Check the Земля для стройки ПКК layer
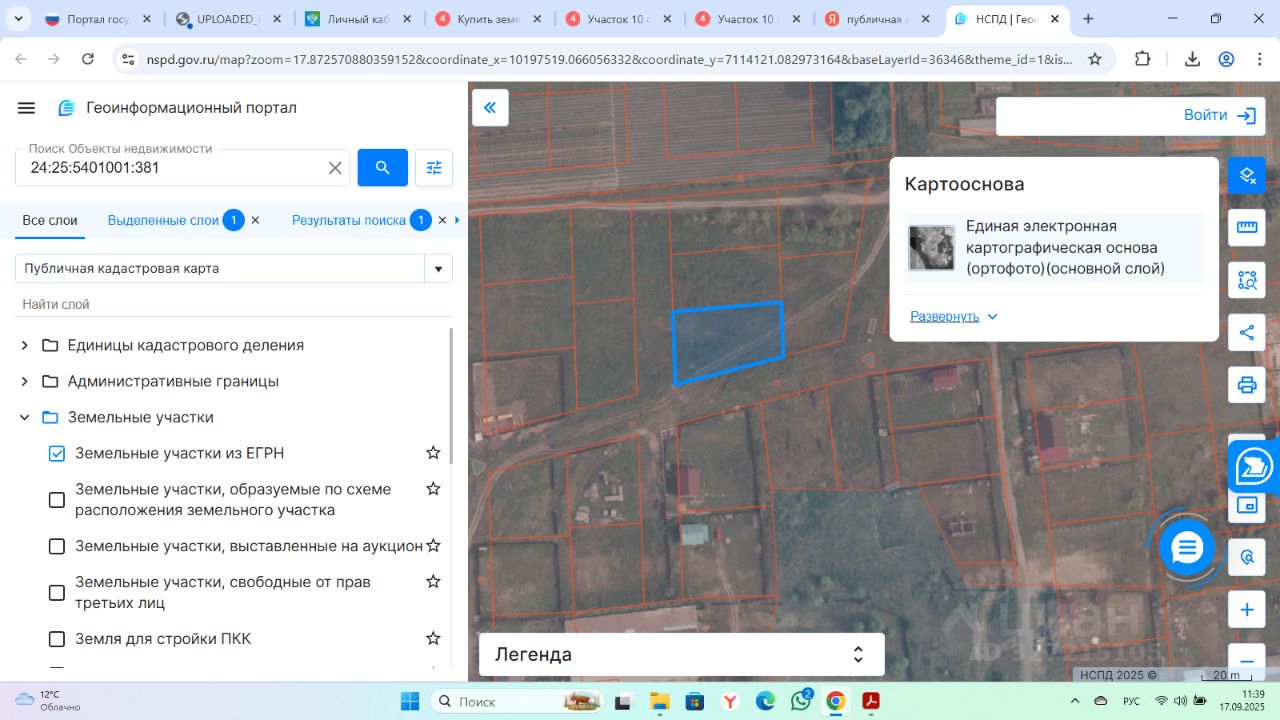The width and height of the screenshot is (1280, 720). point(57,639)
